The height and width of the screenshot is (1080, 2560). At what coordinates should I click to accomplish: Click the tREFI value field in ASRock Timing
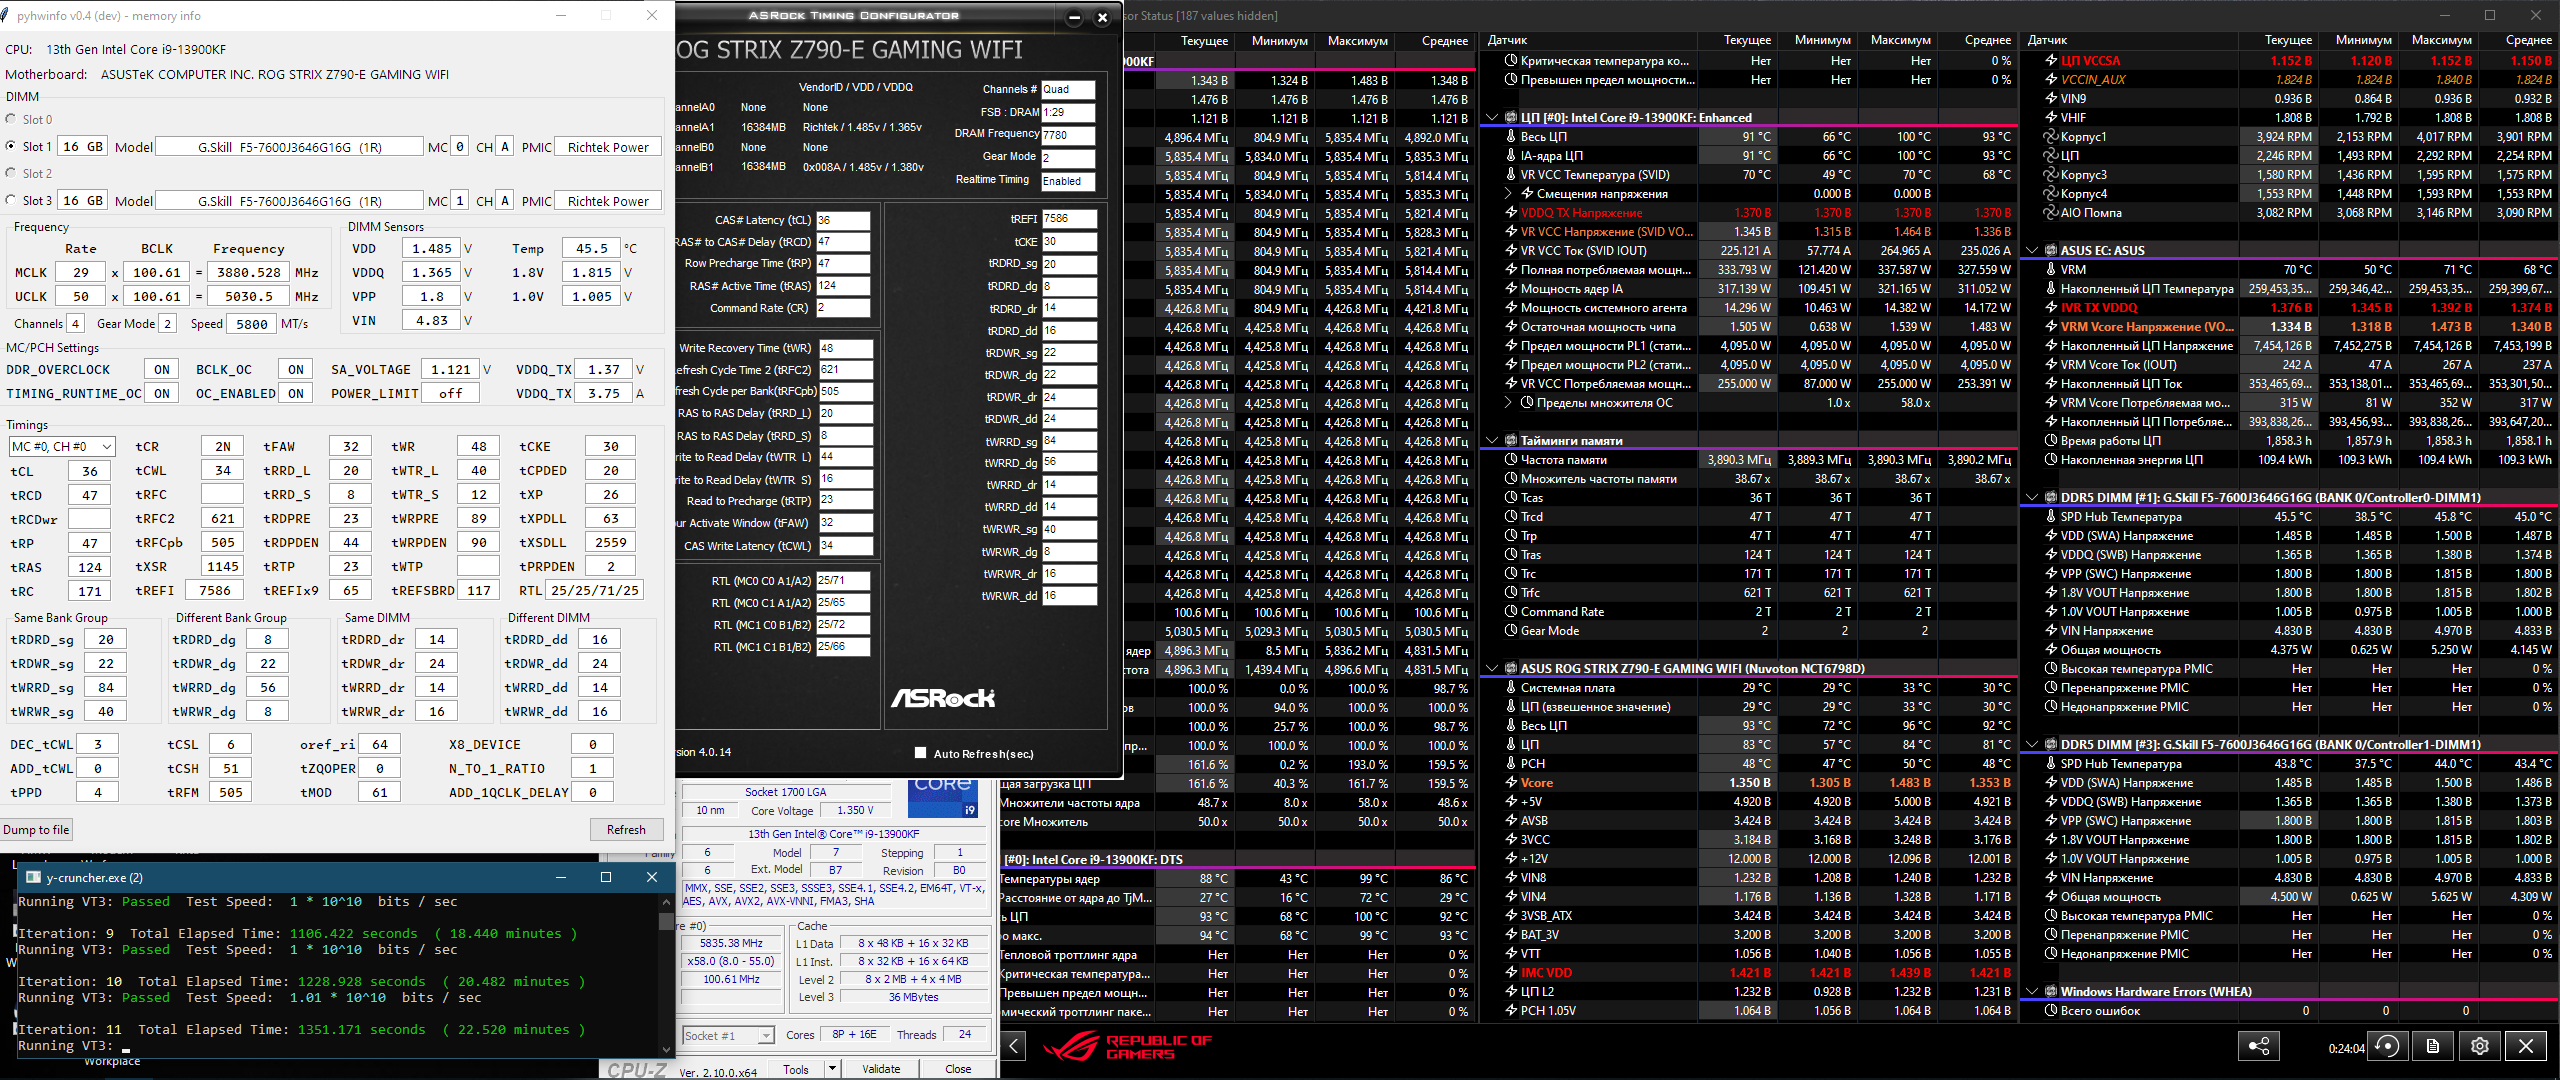[x=1068, y=219]
